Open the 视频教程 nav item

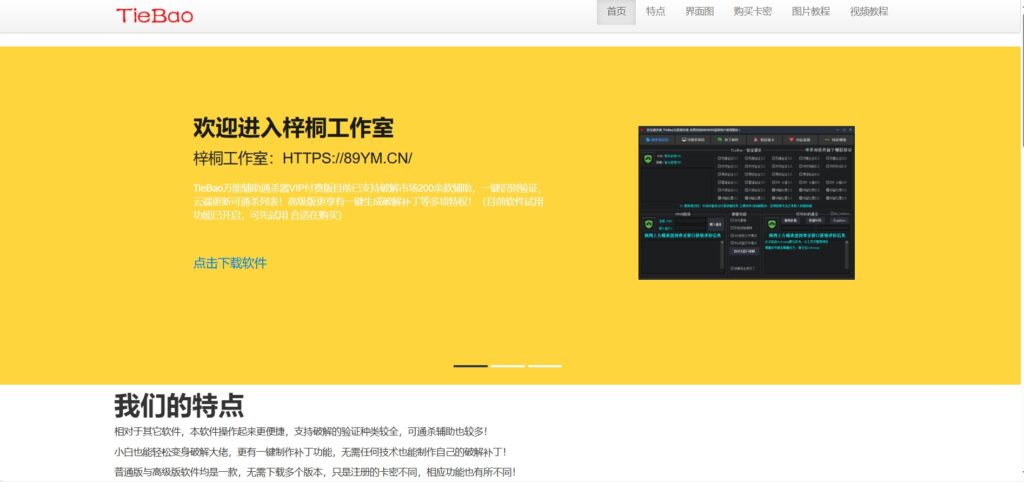tap(869, 12)
